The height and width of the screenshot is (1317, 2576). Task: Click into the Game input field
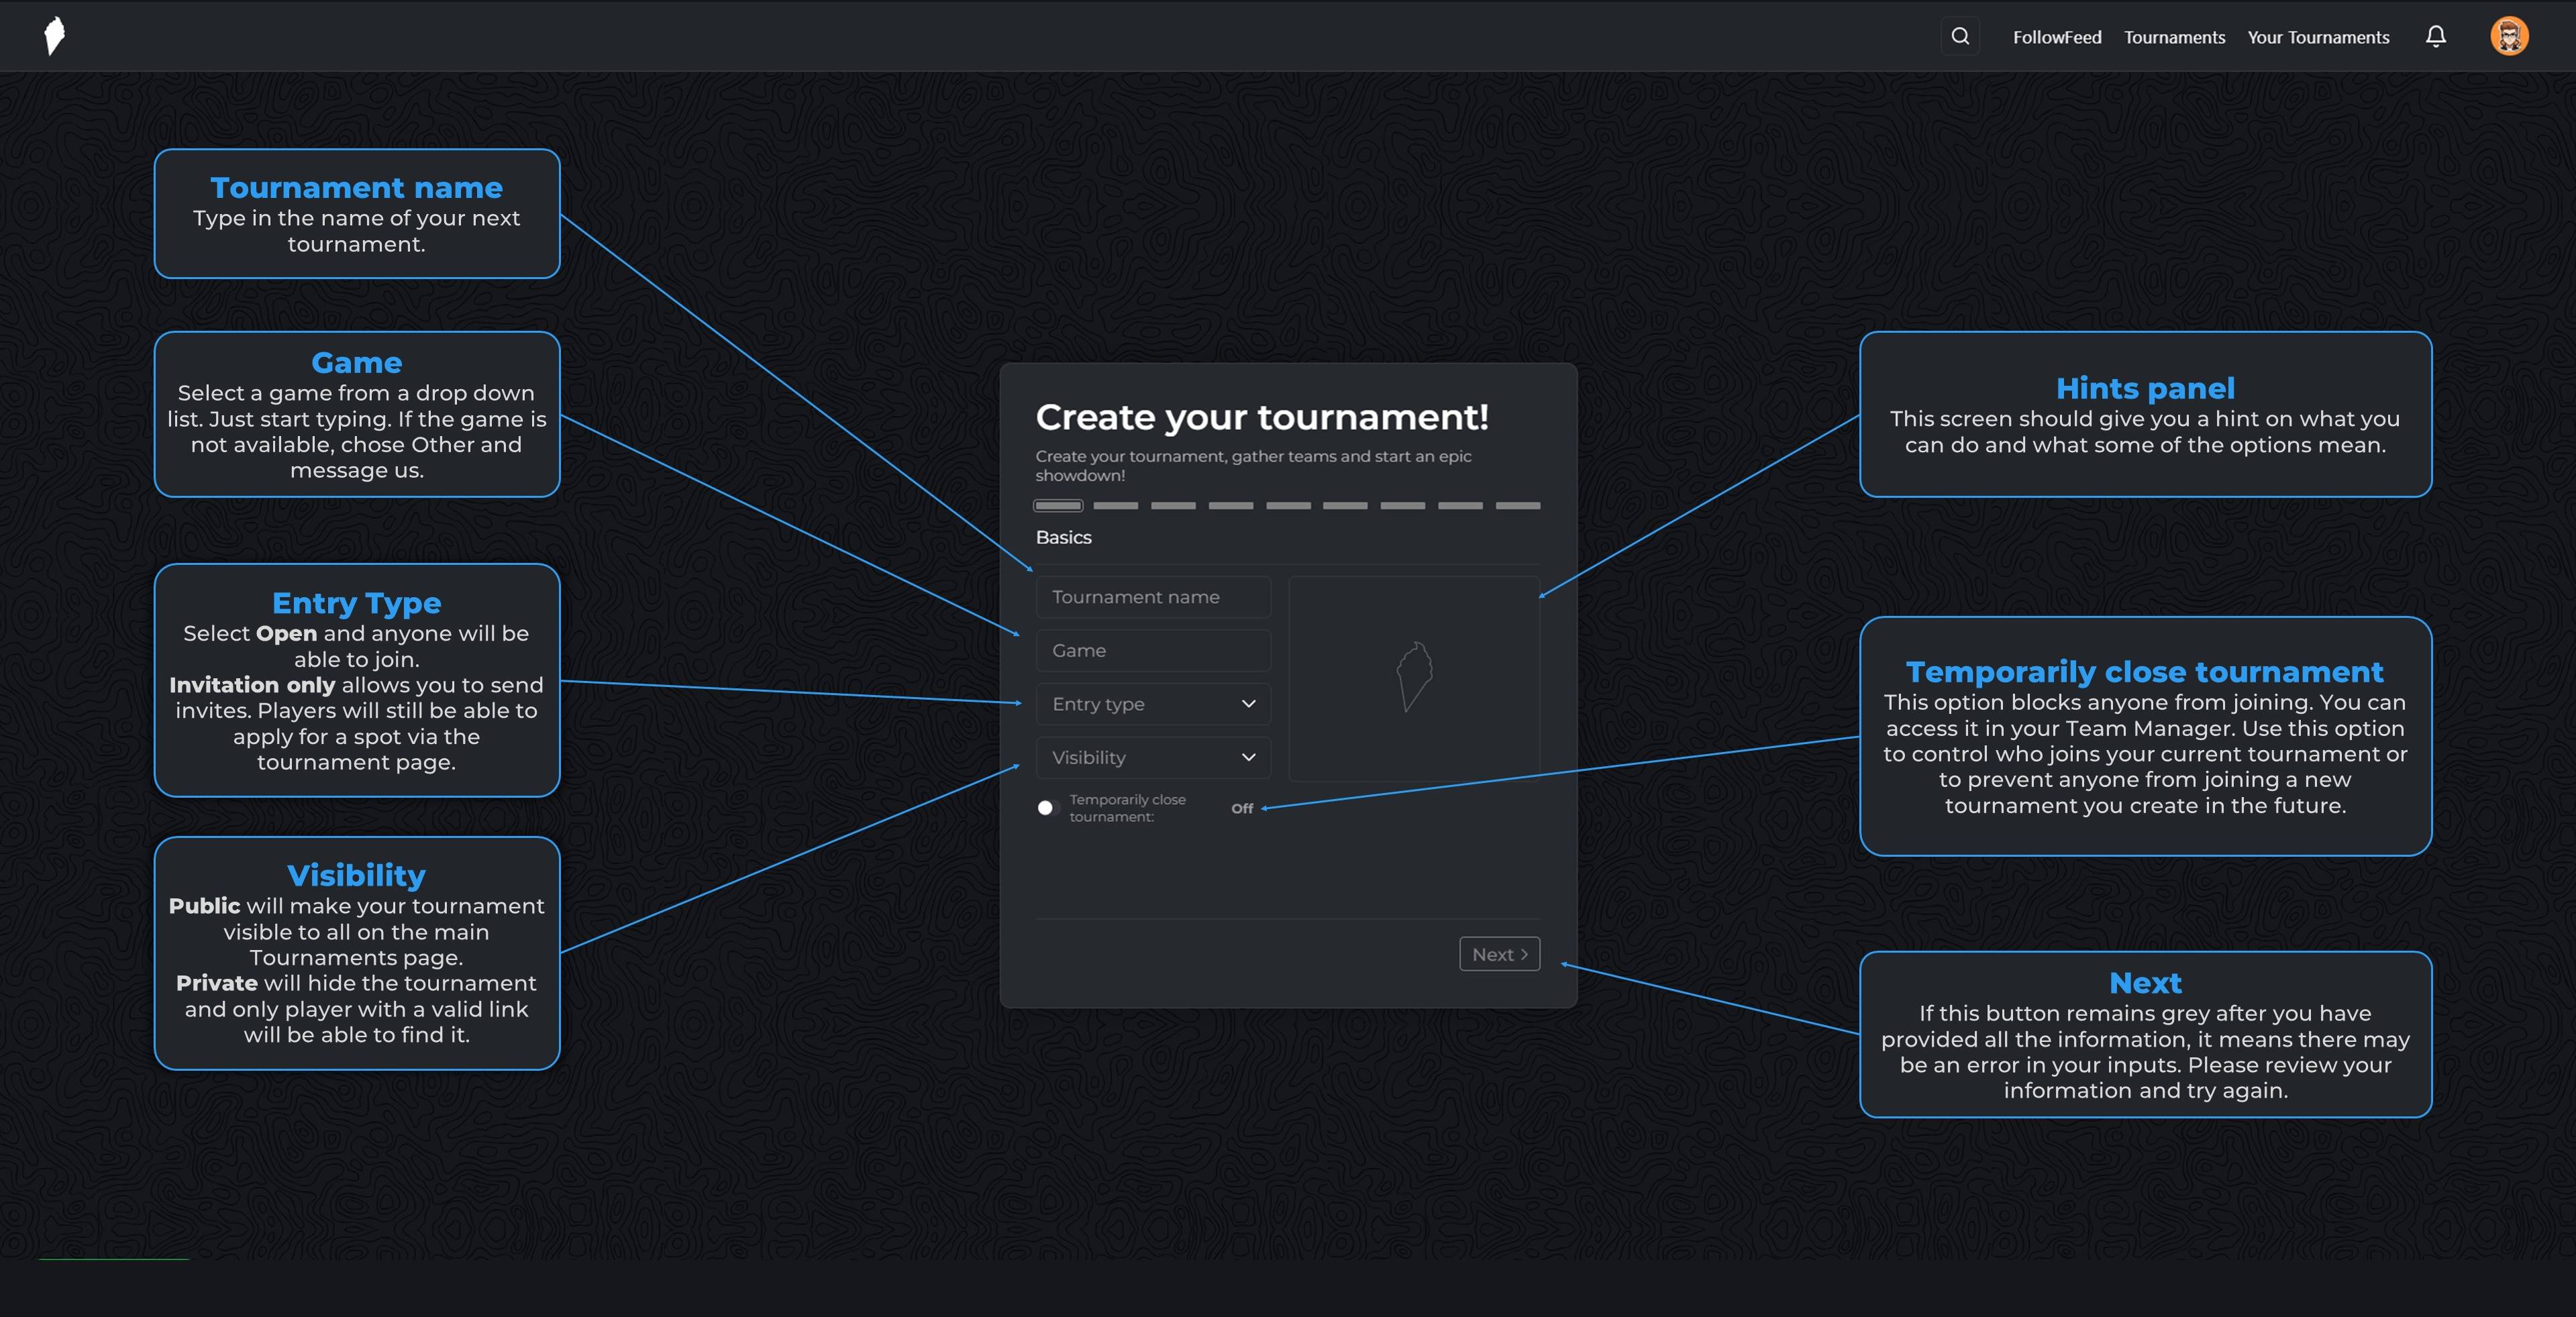coord(1152,650)
